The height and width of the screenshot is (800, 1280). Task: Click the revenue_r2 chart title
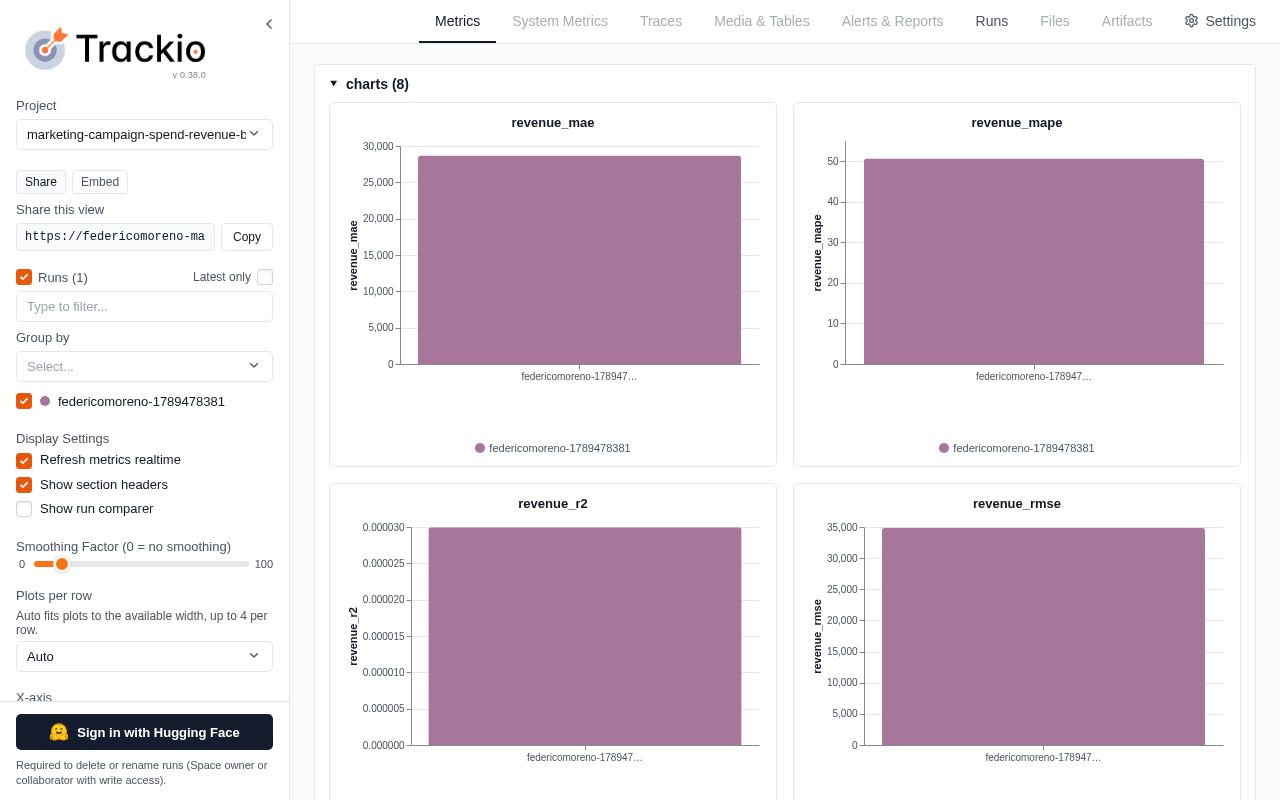point(553,504)
